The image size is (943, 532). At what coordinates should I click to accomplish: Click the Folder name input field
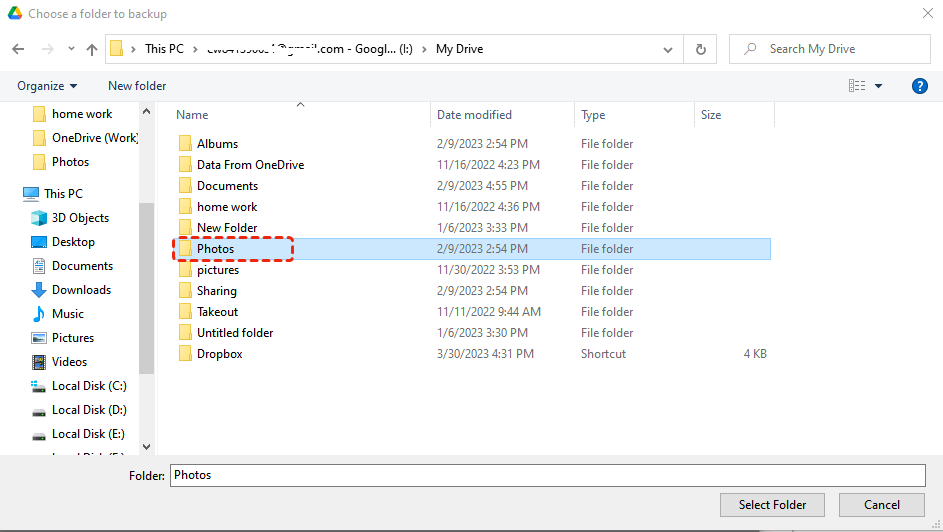click(547, 476)
